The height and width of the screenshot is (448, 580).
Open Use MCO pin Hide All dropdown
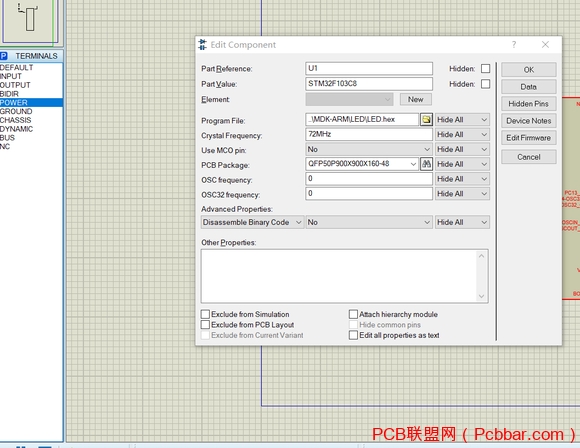462,149
